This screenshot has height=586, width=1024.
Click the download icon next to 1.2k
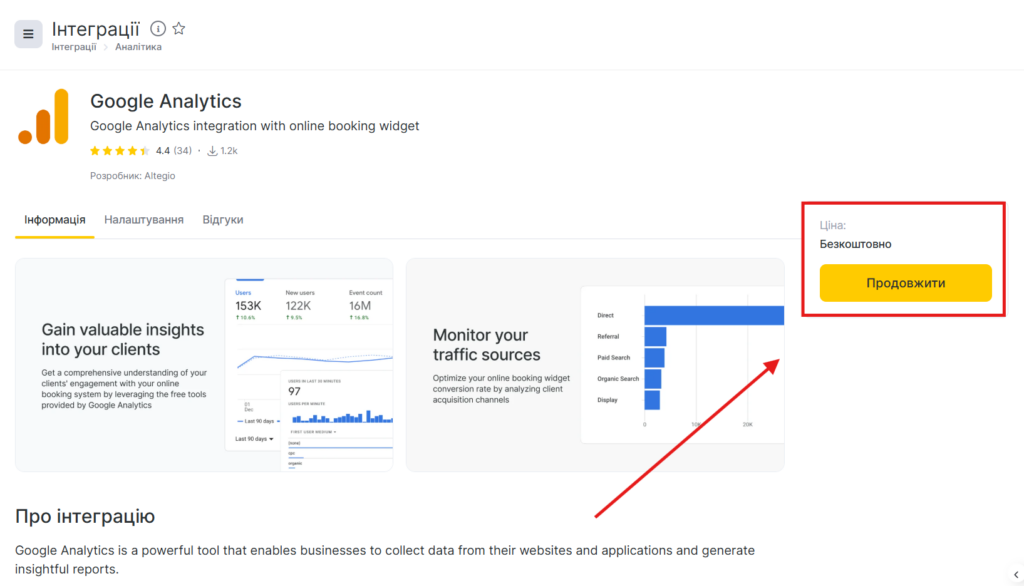(212, 151)
